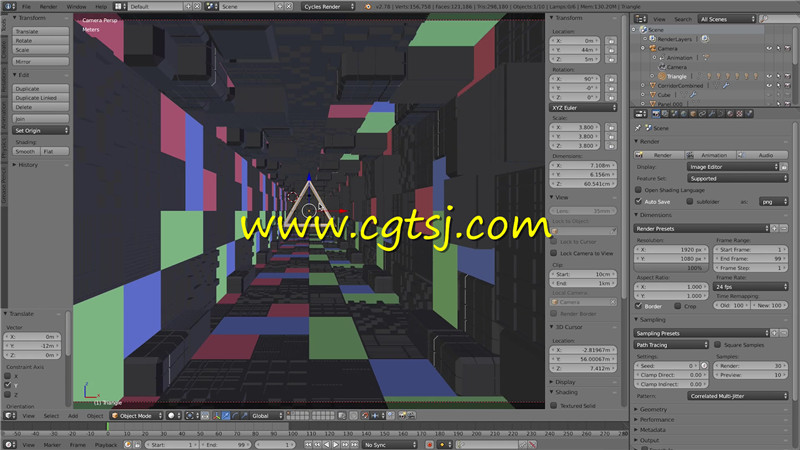This screenshot has width=800, height=450.
Task: Toggle renderability camera icon for Triangle row
Action: coord(787,77)
